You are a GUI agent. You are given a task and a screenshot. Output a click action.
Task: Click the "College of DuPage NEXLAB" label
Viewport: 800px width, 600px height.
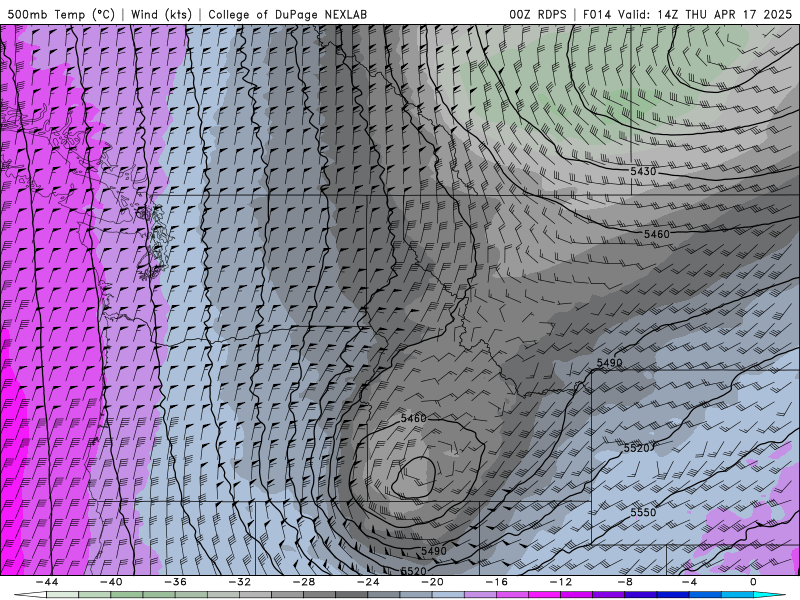click(287, 14)
